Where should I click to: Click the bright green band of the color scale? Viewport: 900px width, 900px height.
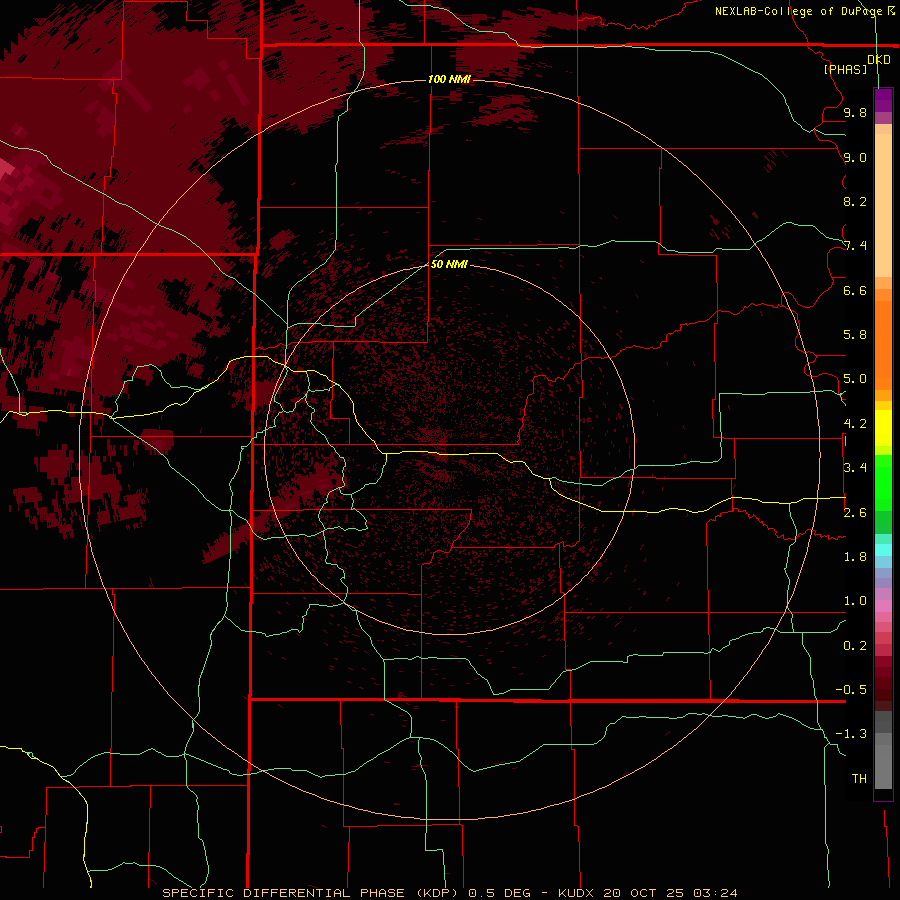(883, 483)
